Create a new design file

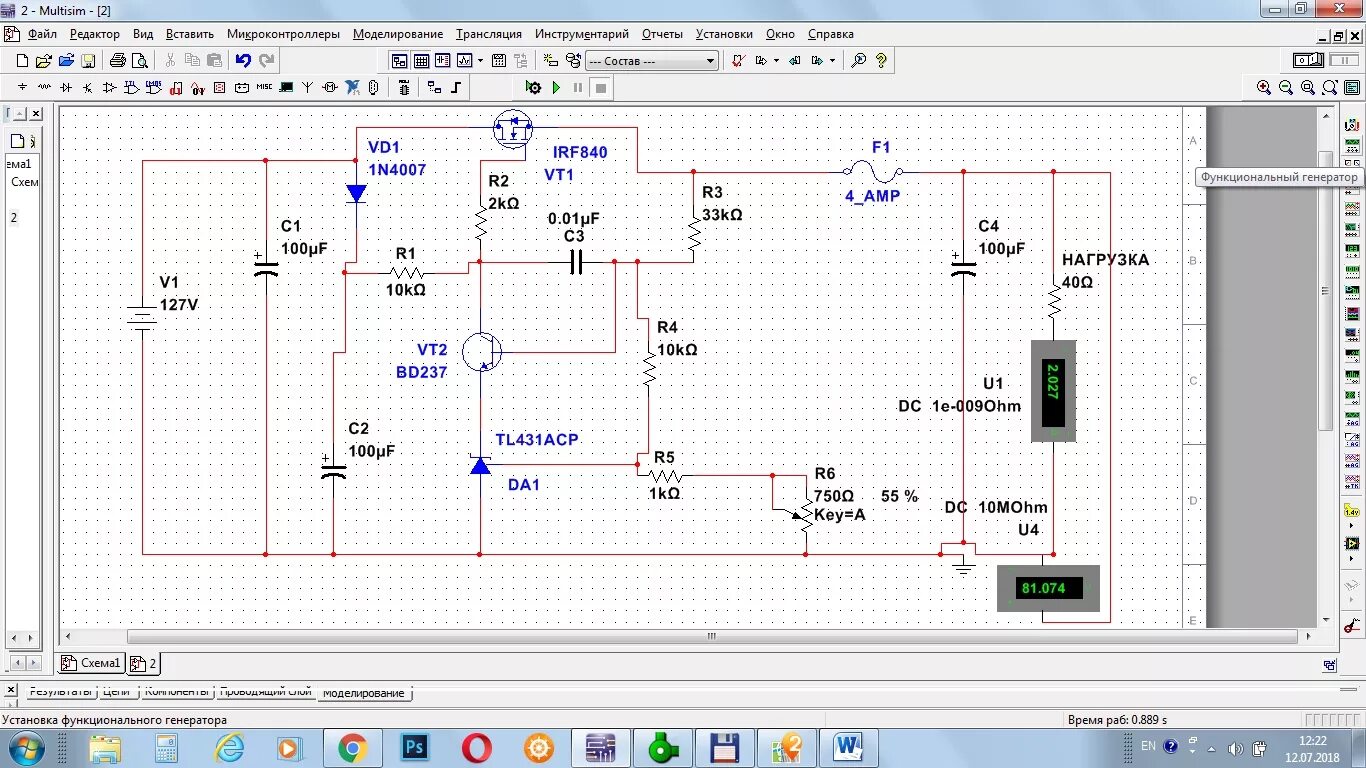(x=22, y=60)
